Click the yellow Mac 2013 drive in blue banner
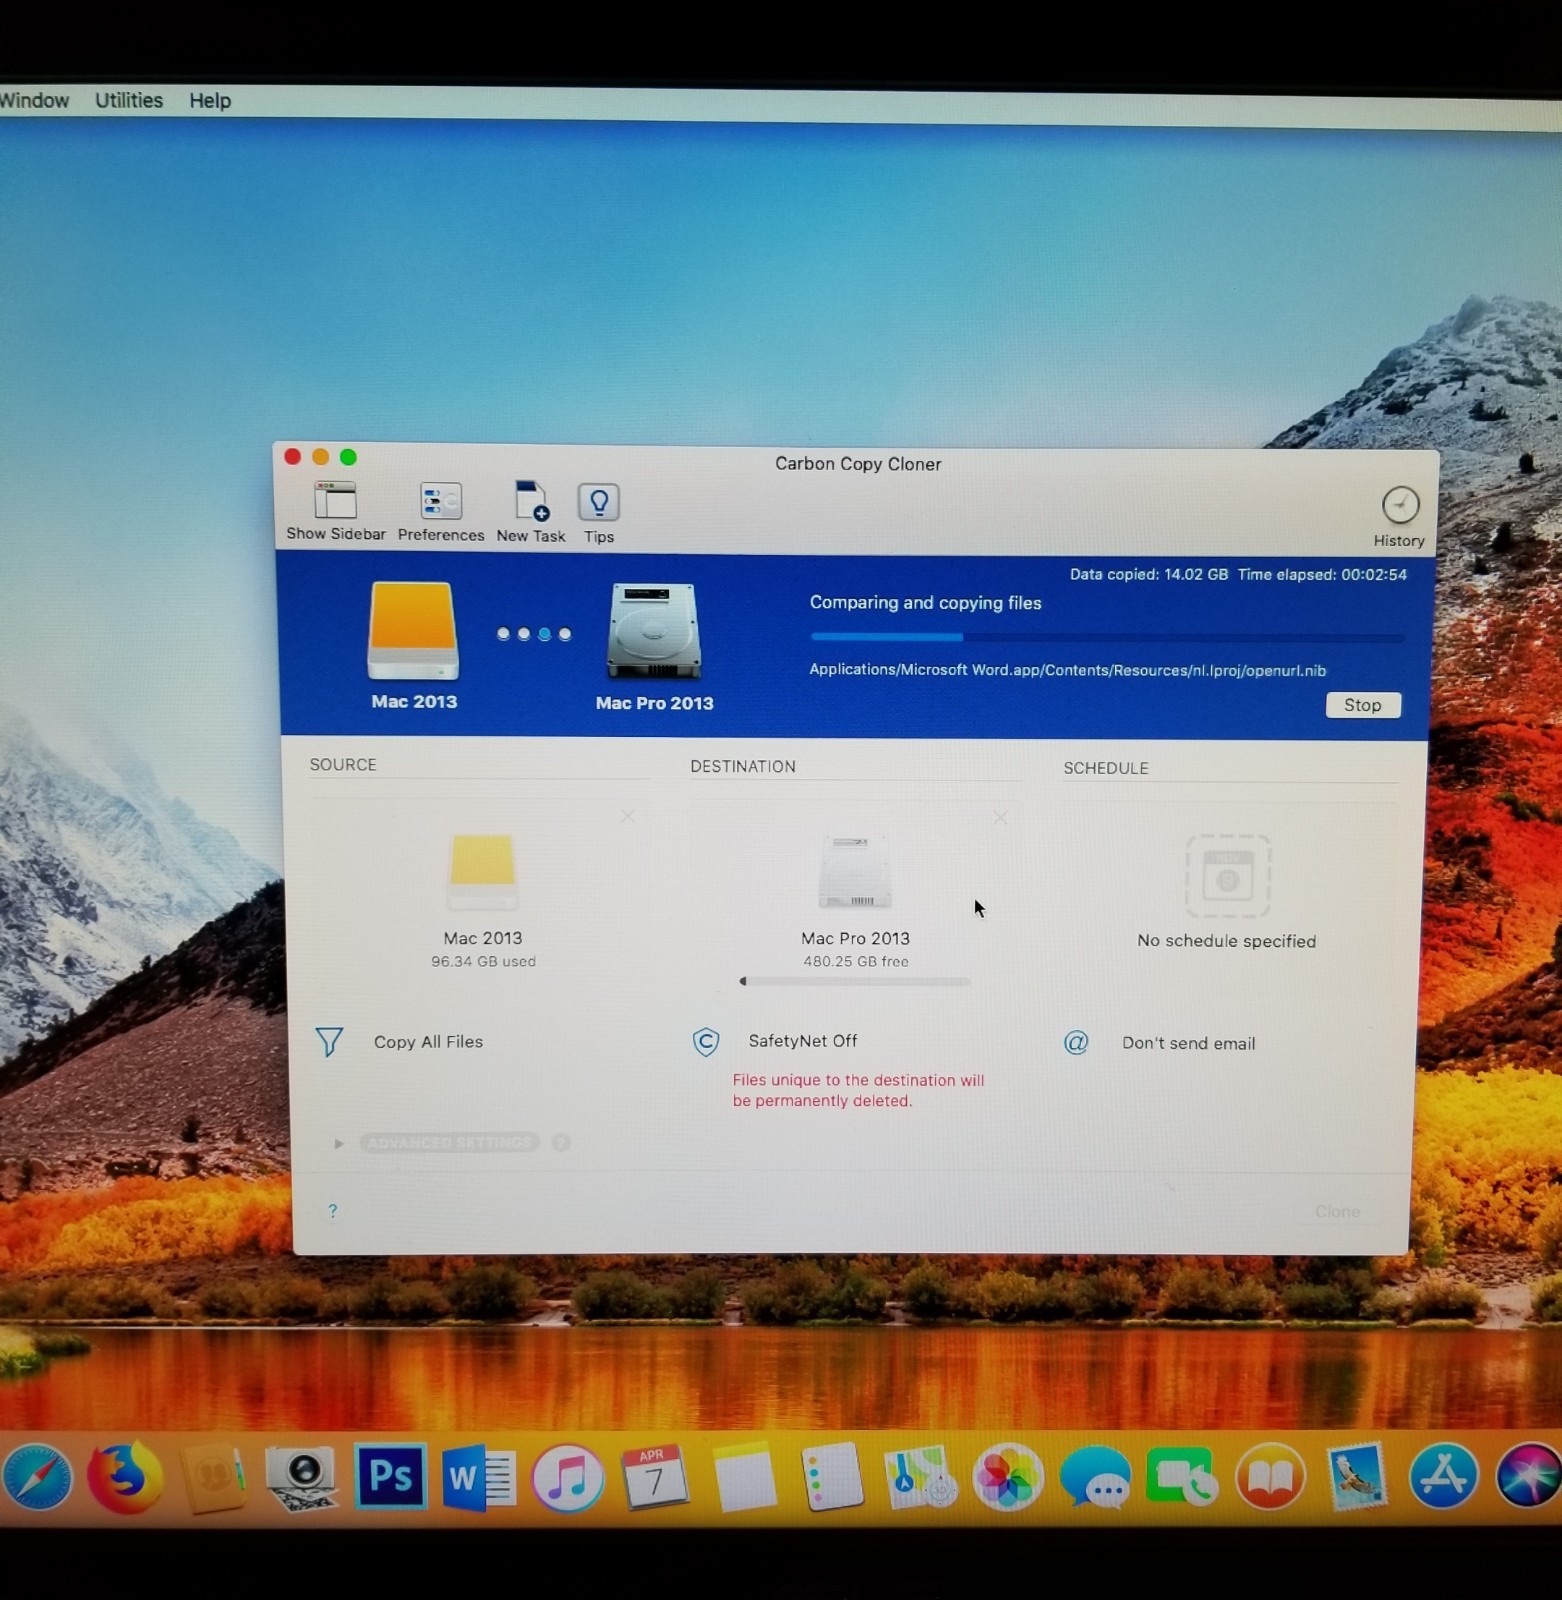Image resolution: width=1562 pixels, height=1600 pixels. 413,630
